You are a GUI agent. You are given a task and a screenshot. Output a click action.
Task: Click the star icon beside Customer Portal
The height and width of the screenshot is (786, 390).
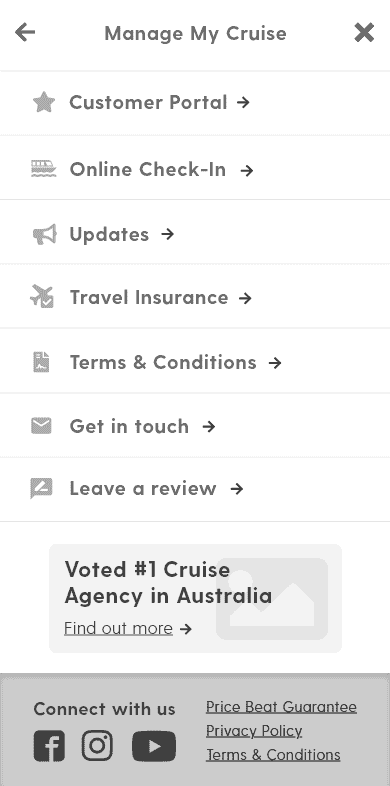44,102
